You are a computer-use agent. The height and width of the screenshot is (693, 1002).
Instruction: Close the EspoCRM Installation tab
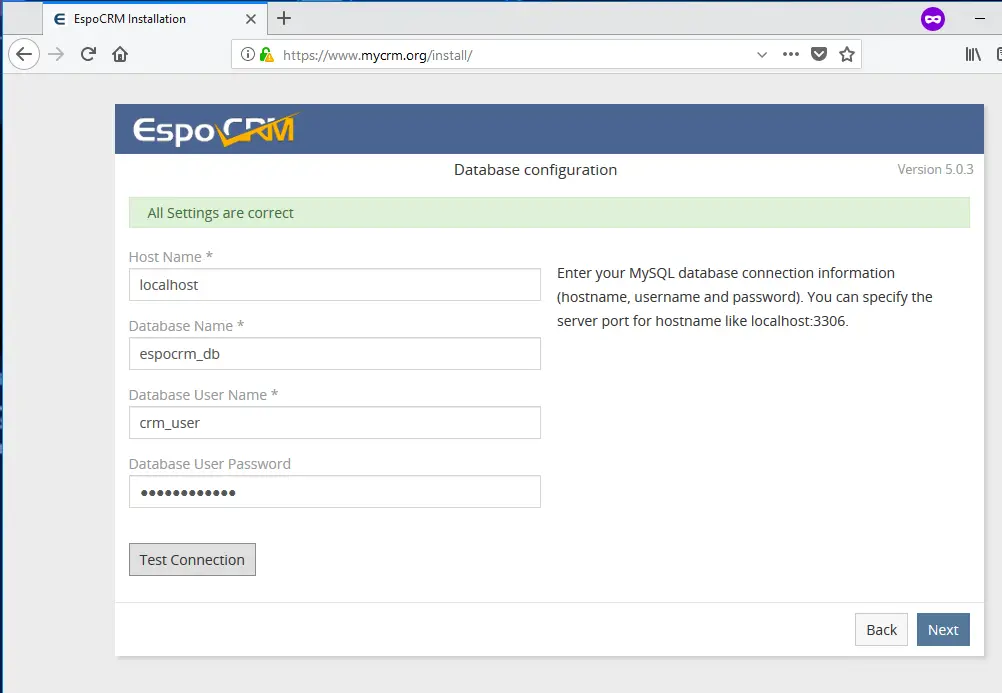pyautogui.click(x=252, y=19)
